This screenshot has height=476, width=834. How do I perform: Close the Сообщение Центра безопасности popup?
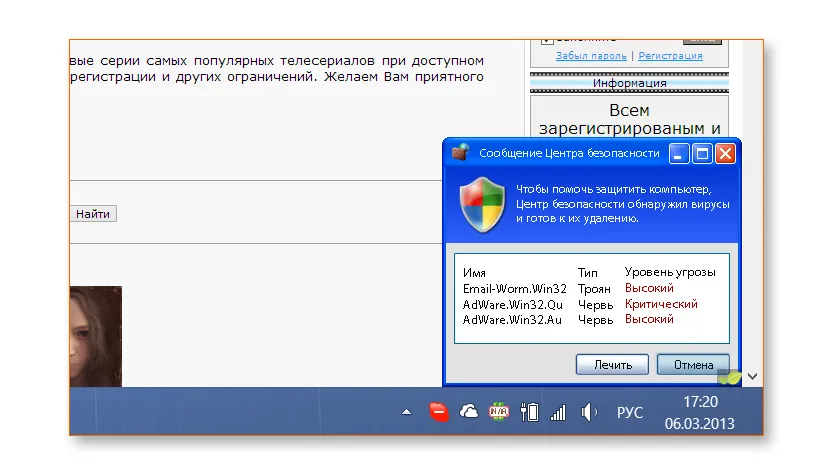[x=725, y=154]
